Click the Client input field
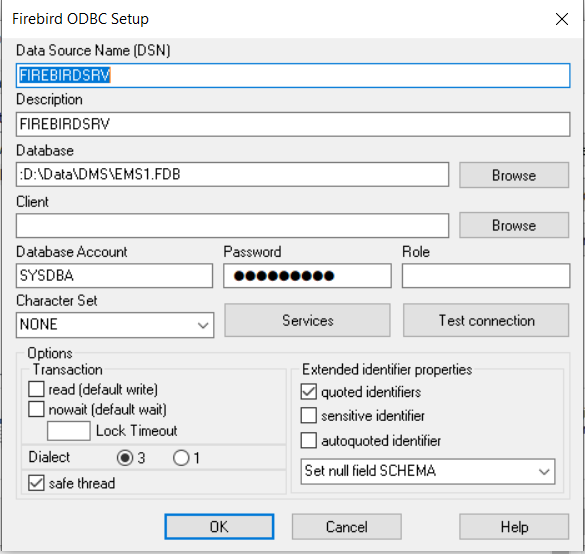The width and height of the screenshot is (585, 554). 232,225
